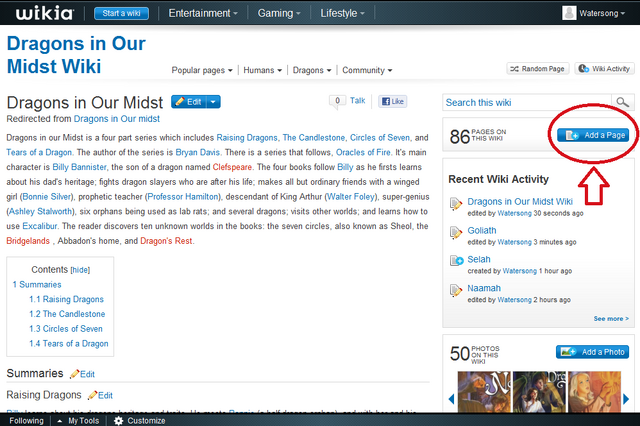Click the Add a Photo button
This screenshot has width=640, height=426.
[x=592, y=352]
